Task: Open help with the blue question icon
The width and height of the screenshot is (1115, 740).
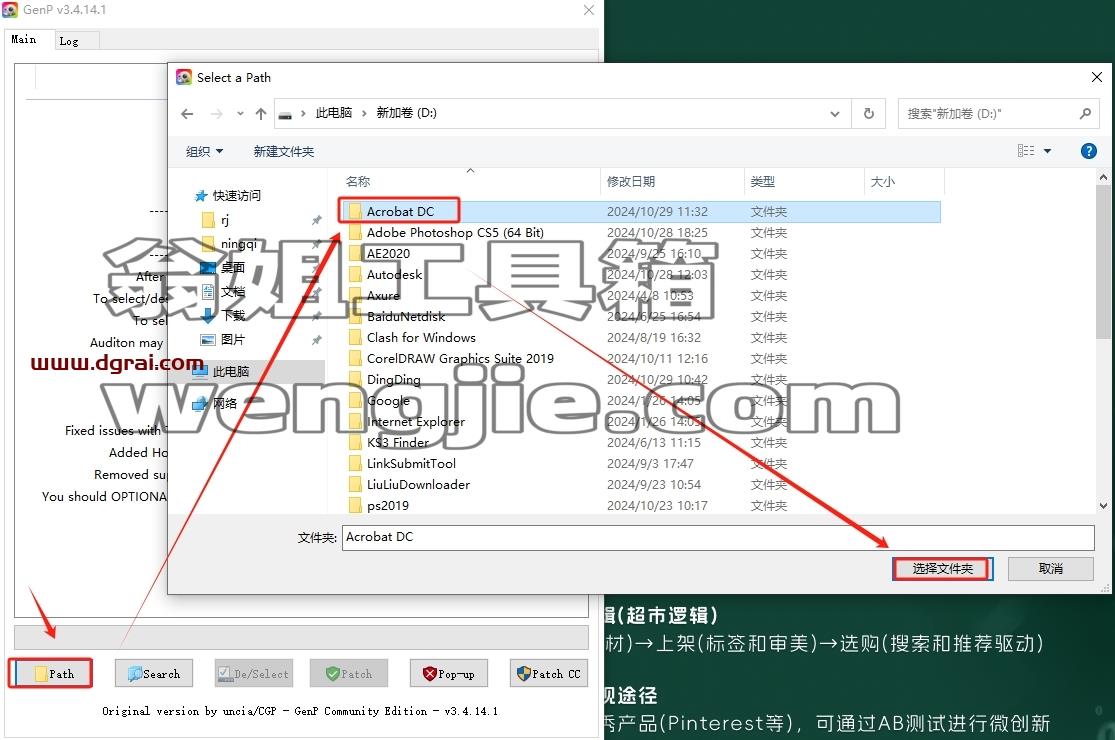Action: (1088, 151)
